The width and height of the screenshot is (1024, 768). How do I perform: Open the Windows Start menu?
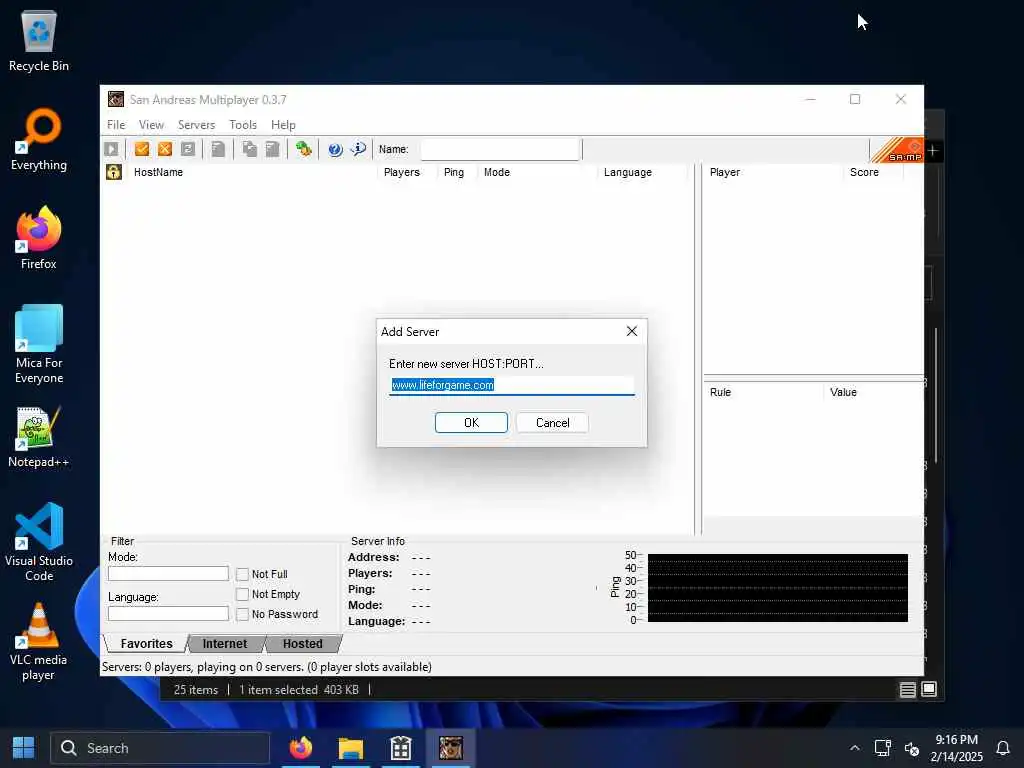click(x=24, y=748)
